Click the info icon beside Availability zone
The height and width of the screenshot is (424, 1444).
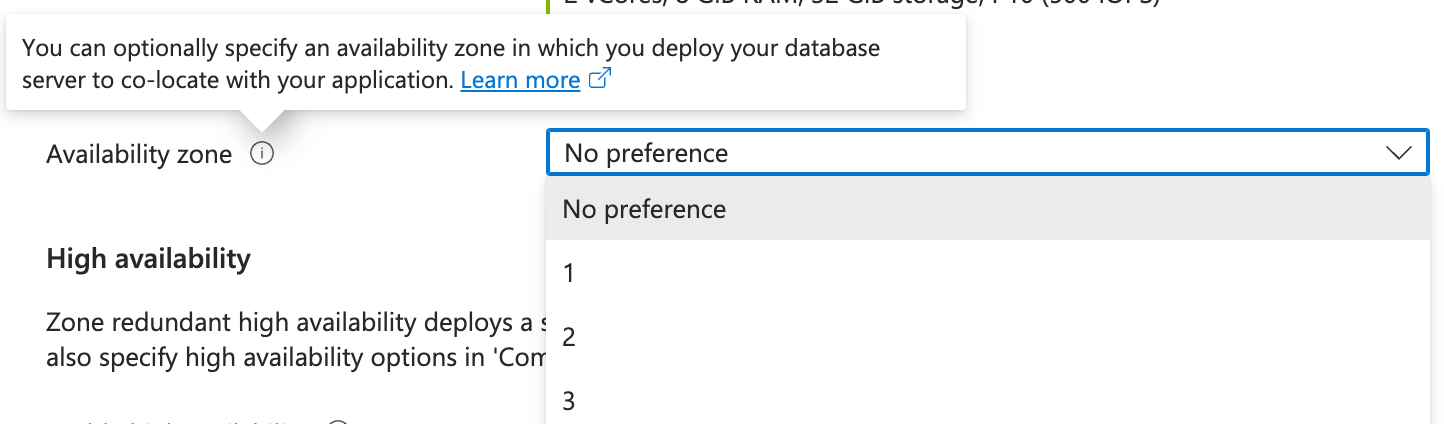tap(262, 154)
